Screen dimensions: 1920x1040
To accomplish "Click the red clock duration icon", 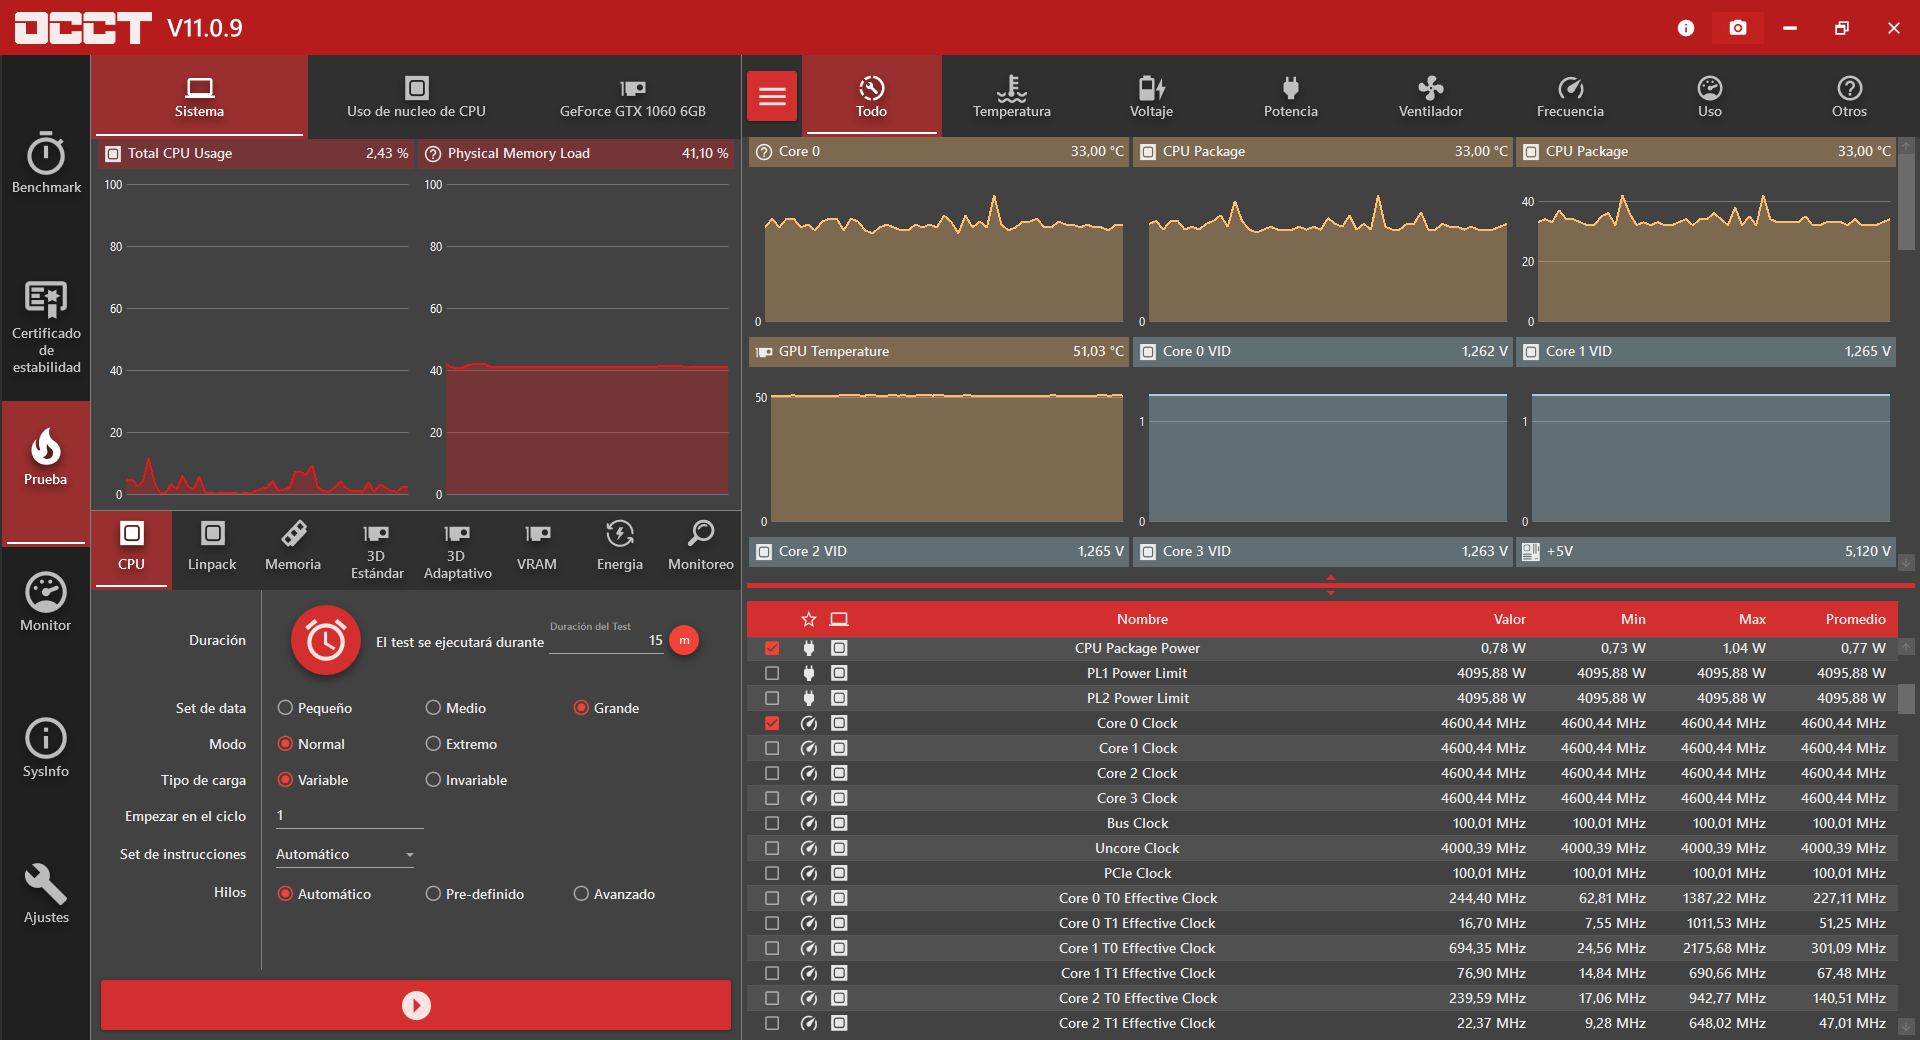I will (326, 641).
